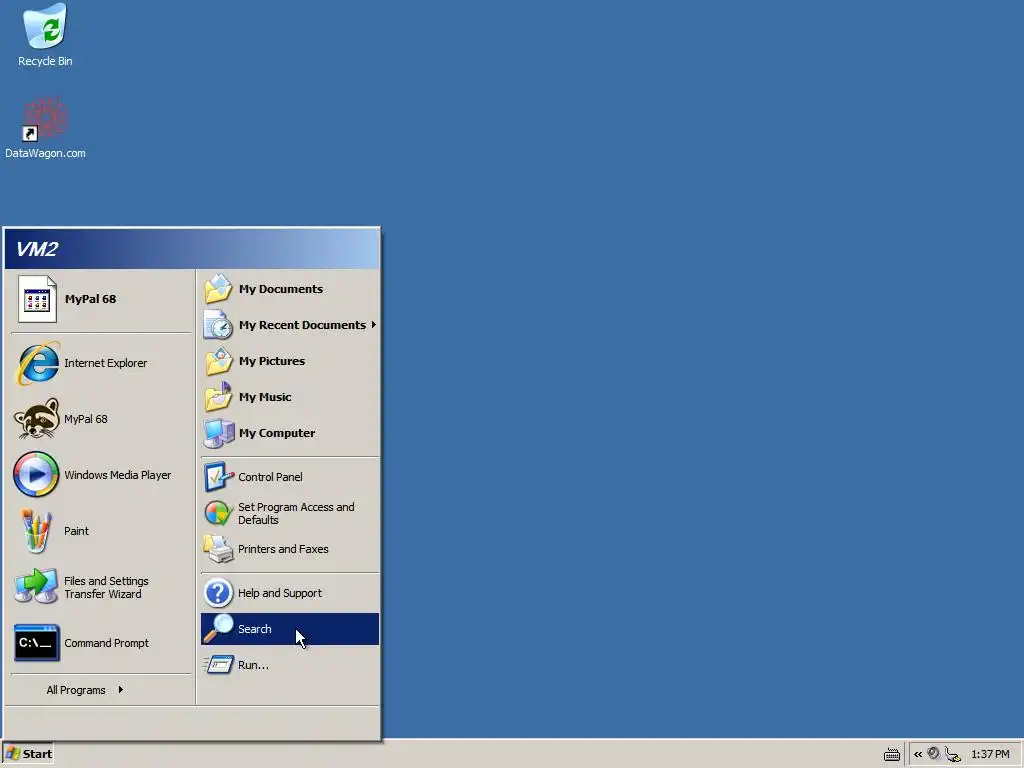Open the My Documents folder
The height and width of the screenshot is (768, 1024).
[290, 289]
